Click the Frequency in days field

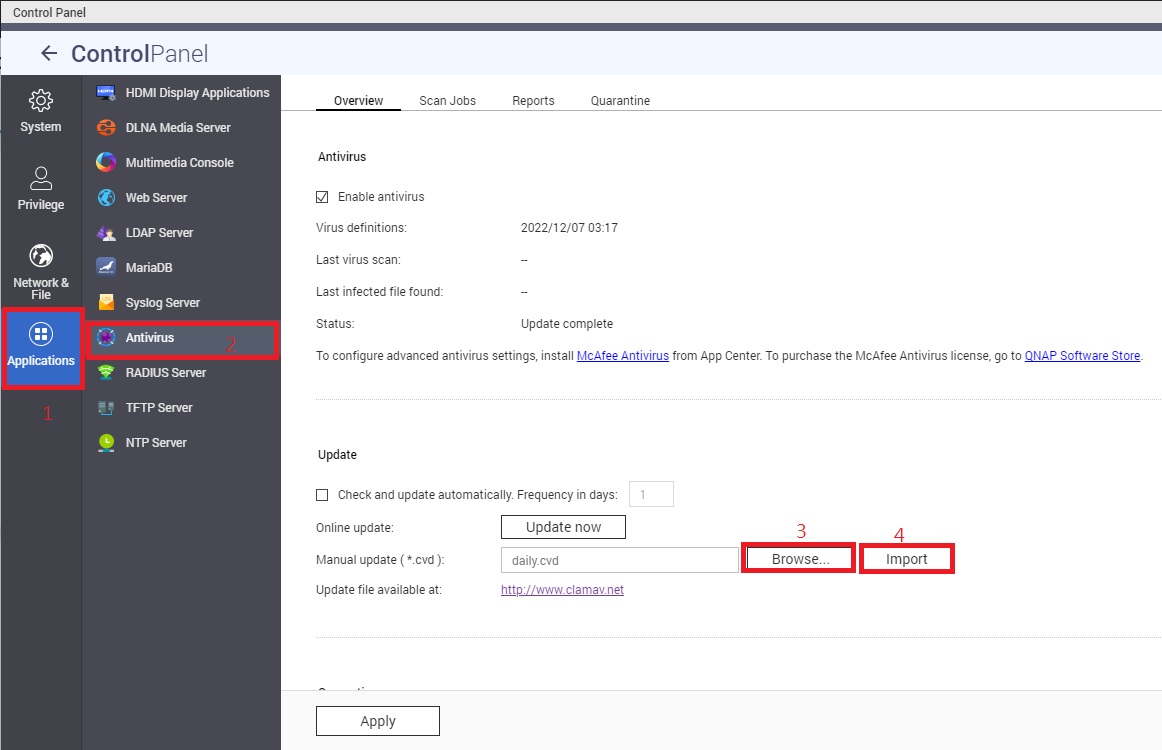[650, 494]
